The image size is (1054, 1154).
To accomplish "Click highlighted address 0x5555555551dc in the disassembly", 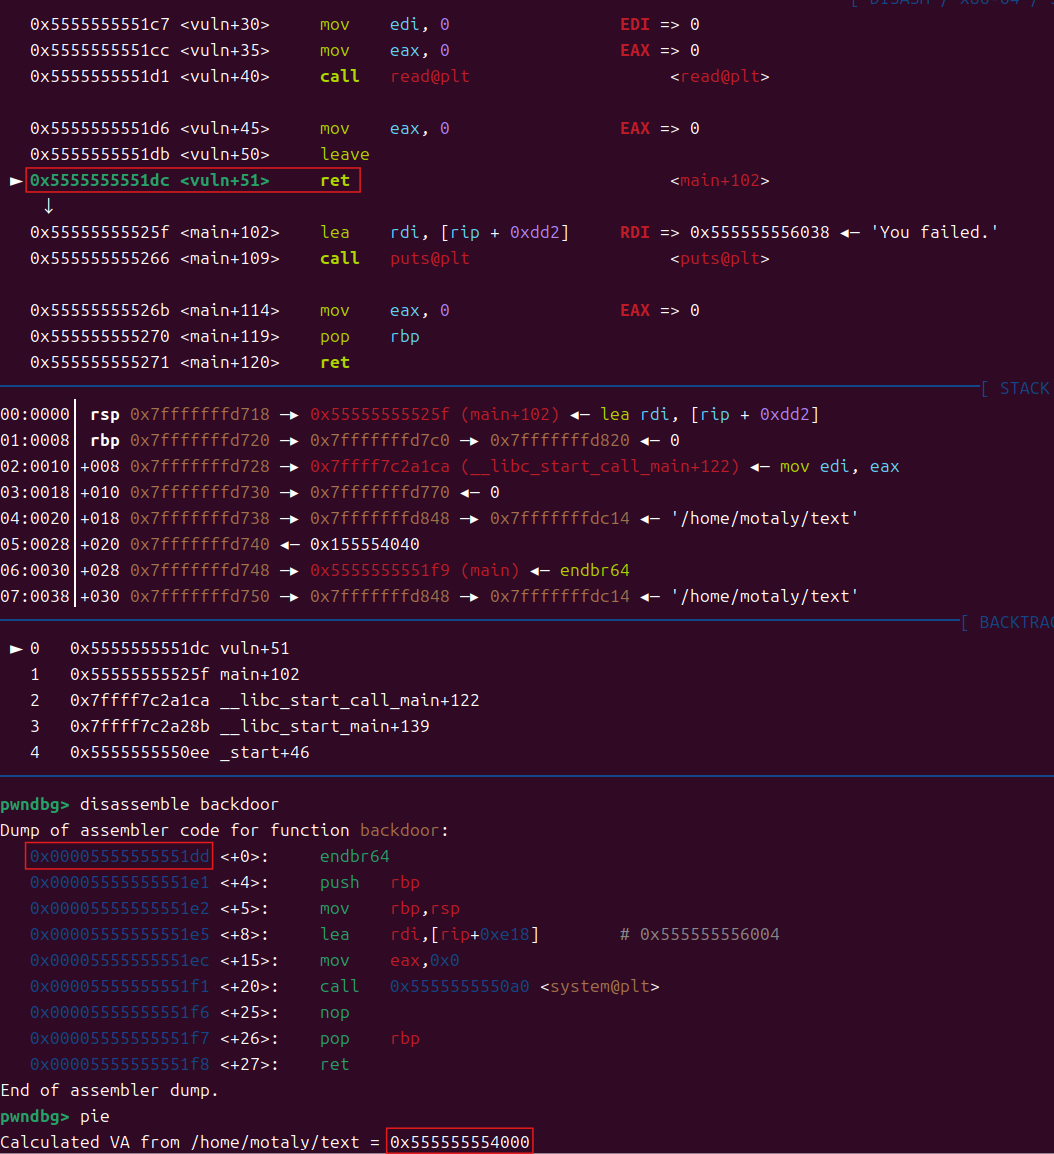I will click(100, 180).
